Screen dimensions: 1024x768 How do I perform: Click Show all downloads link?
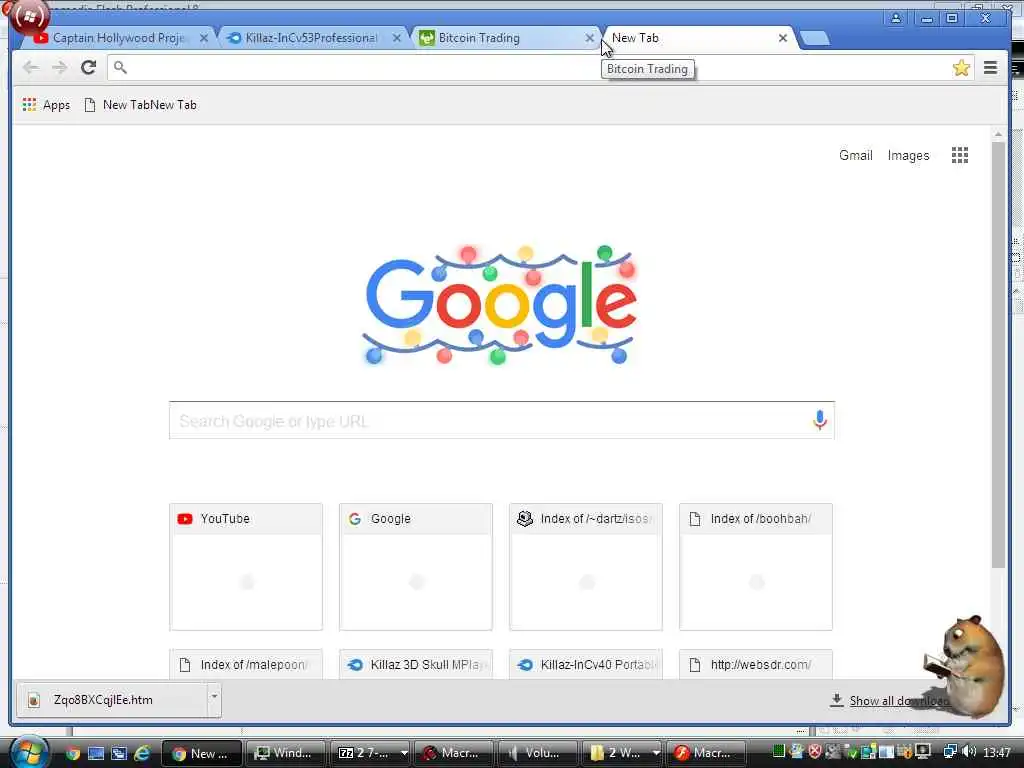pos(899,701)
